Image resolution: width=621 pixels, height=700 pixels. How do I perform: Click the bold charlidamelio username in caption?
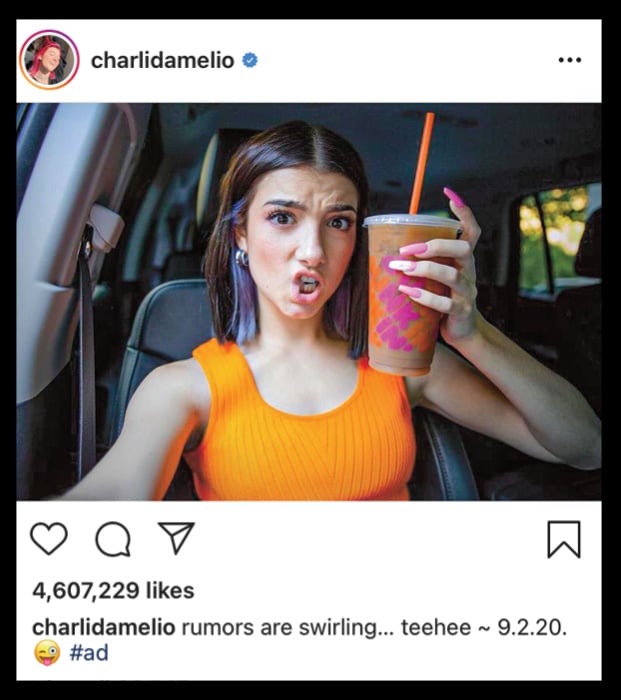pyautogui.click(x=104, y=627)
